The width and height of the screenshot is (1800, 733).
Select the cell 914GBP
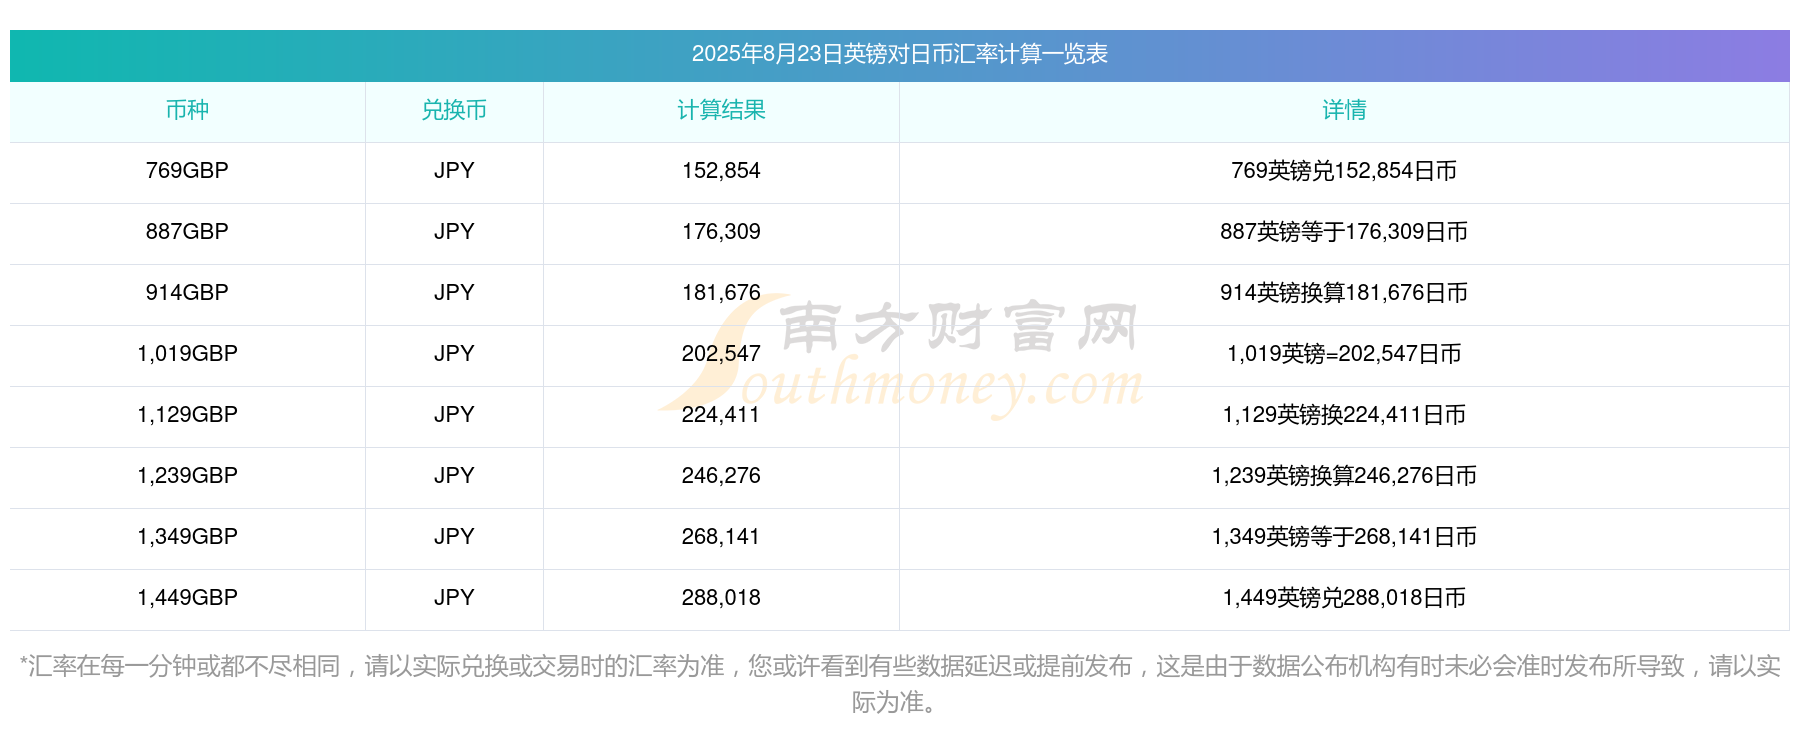[187, 293]
